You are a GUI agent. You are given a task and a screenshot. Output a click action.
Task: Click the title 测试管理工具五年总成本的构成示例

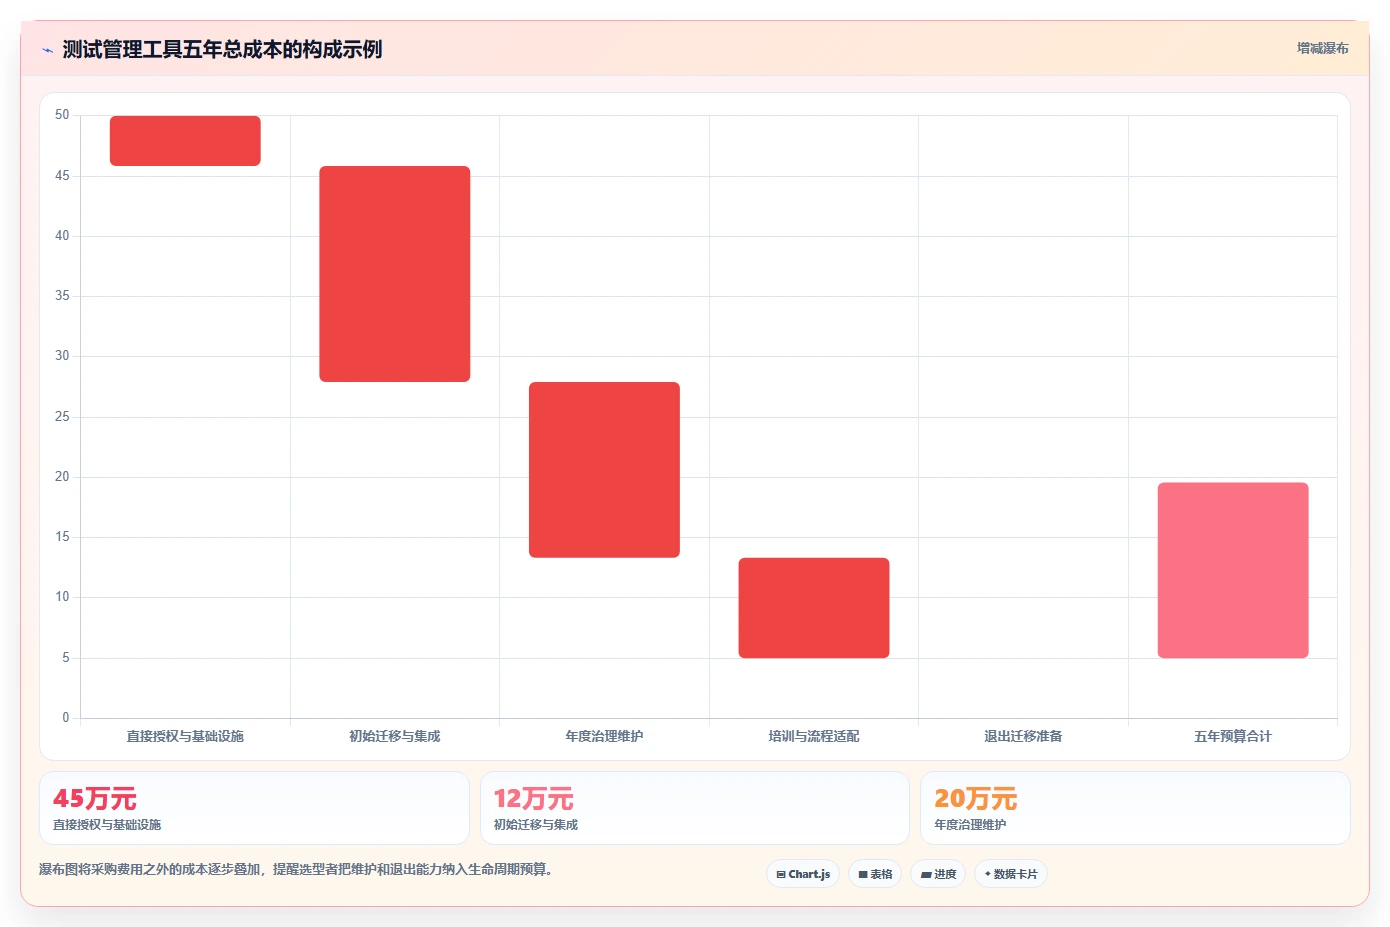click(222, 49)
